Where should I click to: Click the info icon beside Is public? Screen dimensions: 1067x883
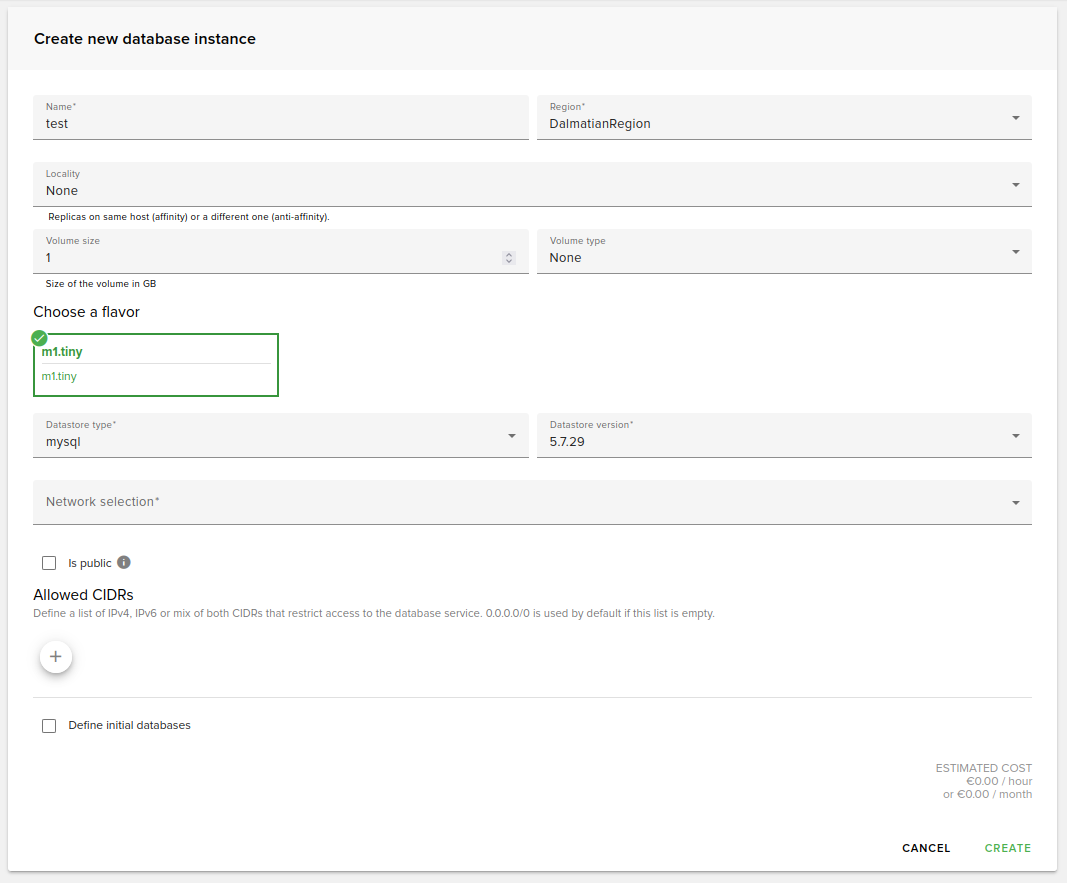(x=124, y=562)
